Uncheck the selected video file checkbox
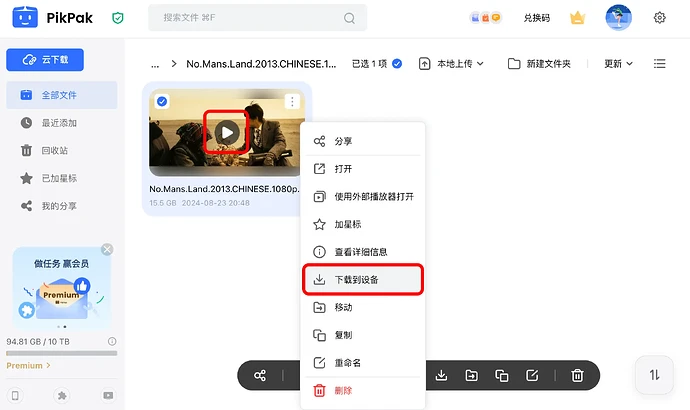This screenshot has width=690, height=410. tap(162, 102)
